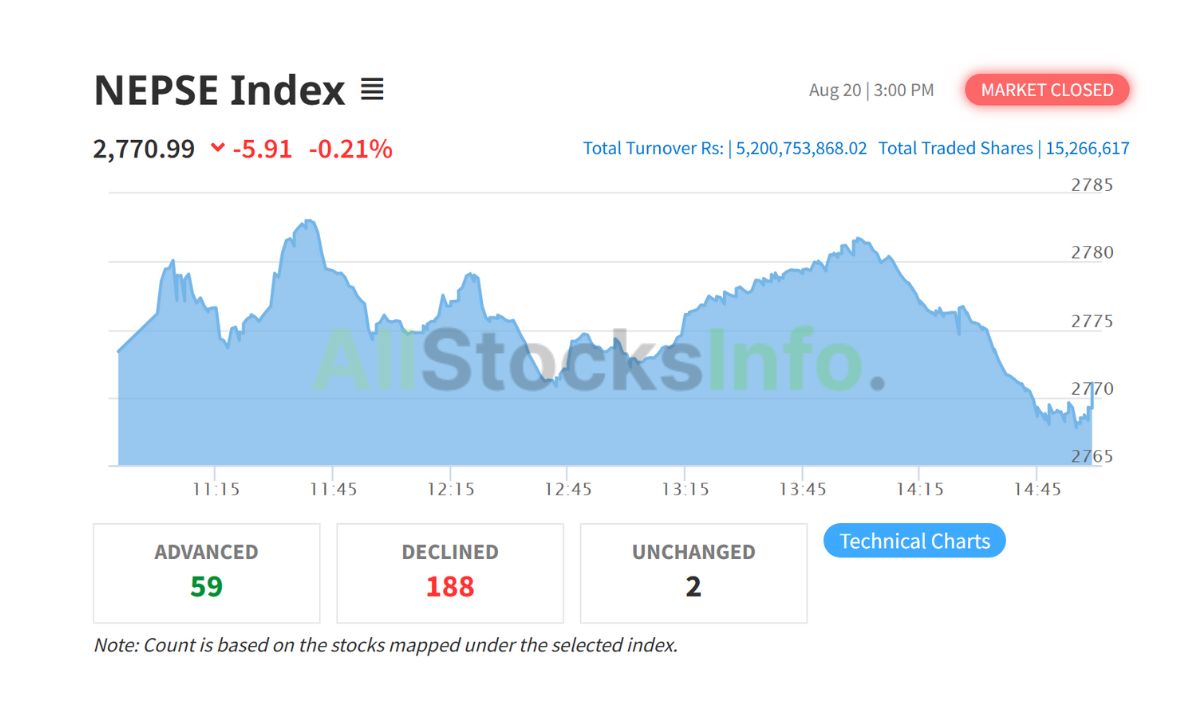
Task: Click the red -0.21% change indicator
Action: 352,148
